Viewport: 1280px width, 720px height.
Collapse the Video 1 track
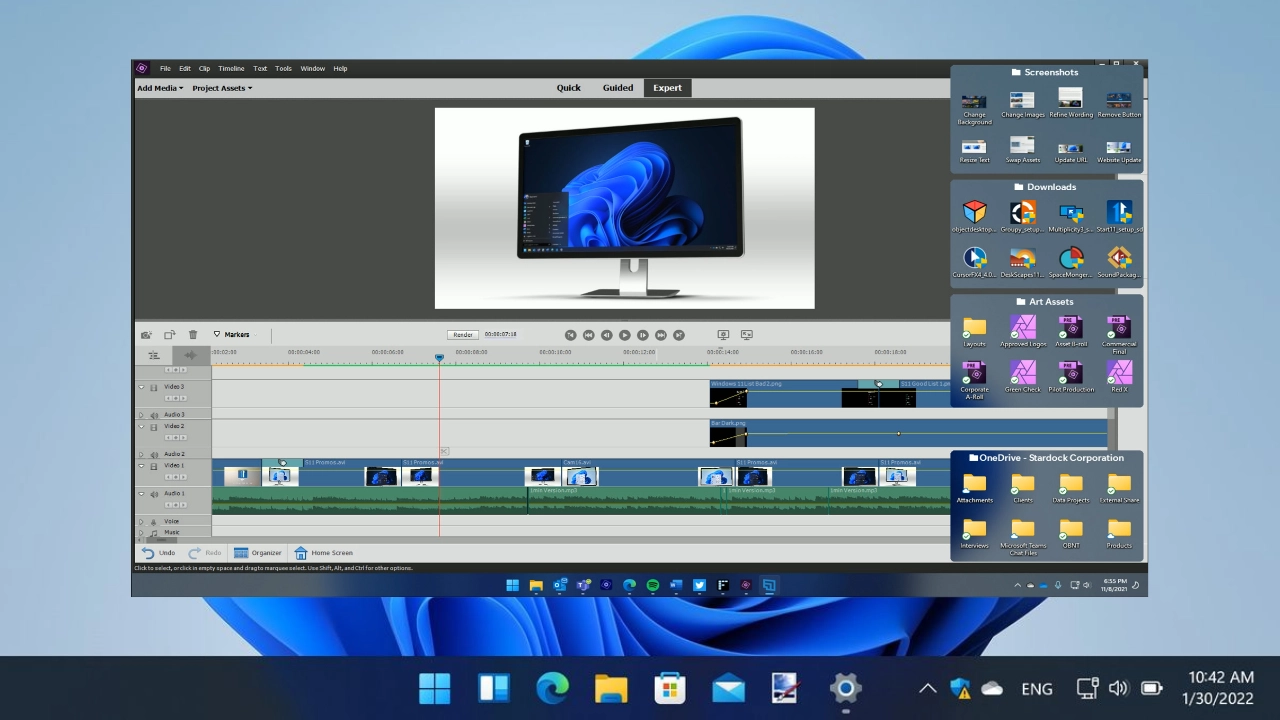pyautogui.click(x=141, y=466)
